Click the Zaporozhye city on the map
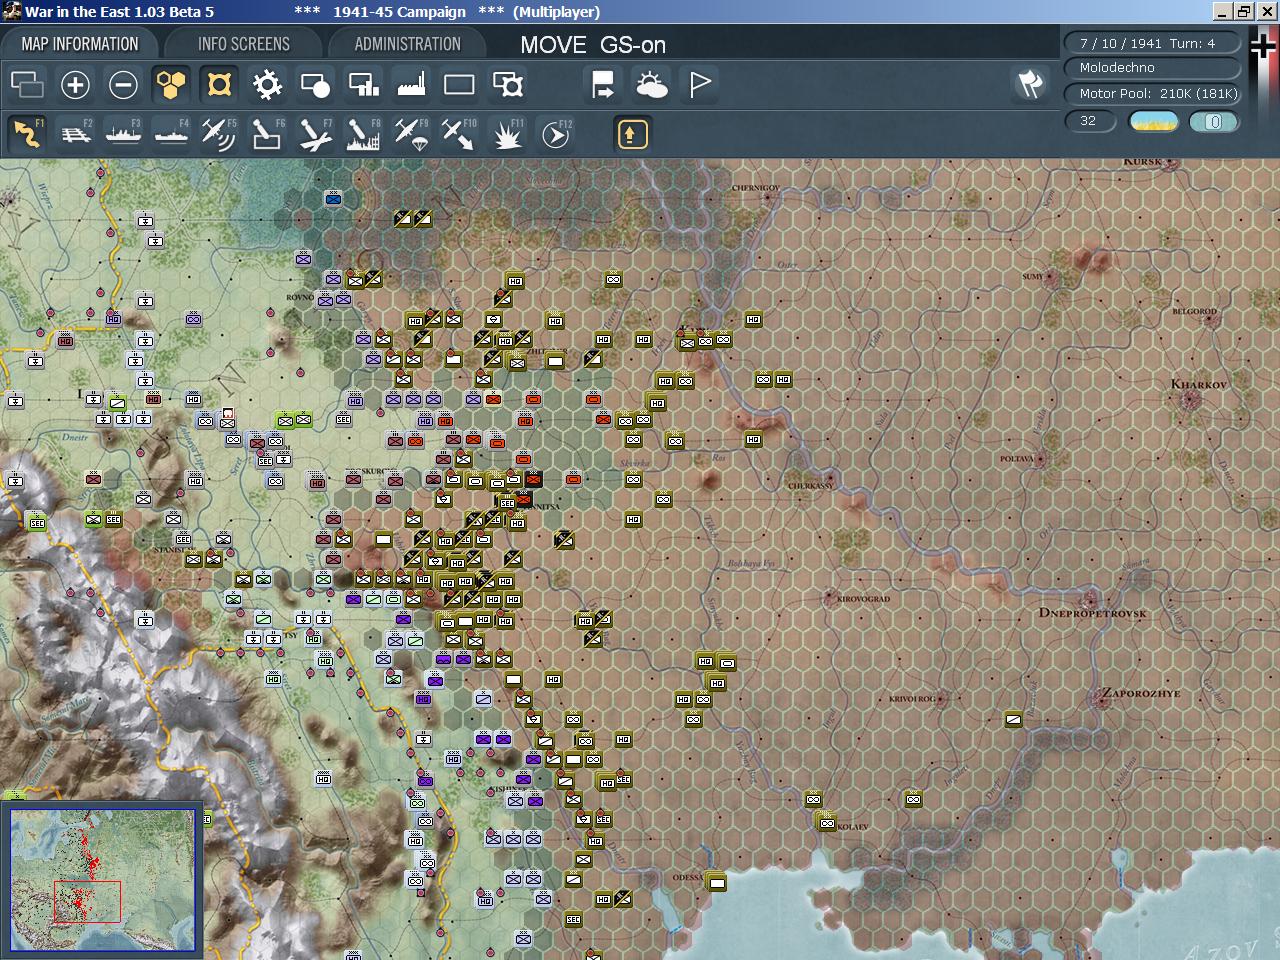Screen dimensions: 1280x960 pyautogui.click(x=1102, y=702)
